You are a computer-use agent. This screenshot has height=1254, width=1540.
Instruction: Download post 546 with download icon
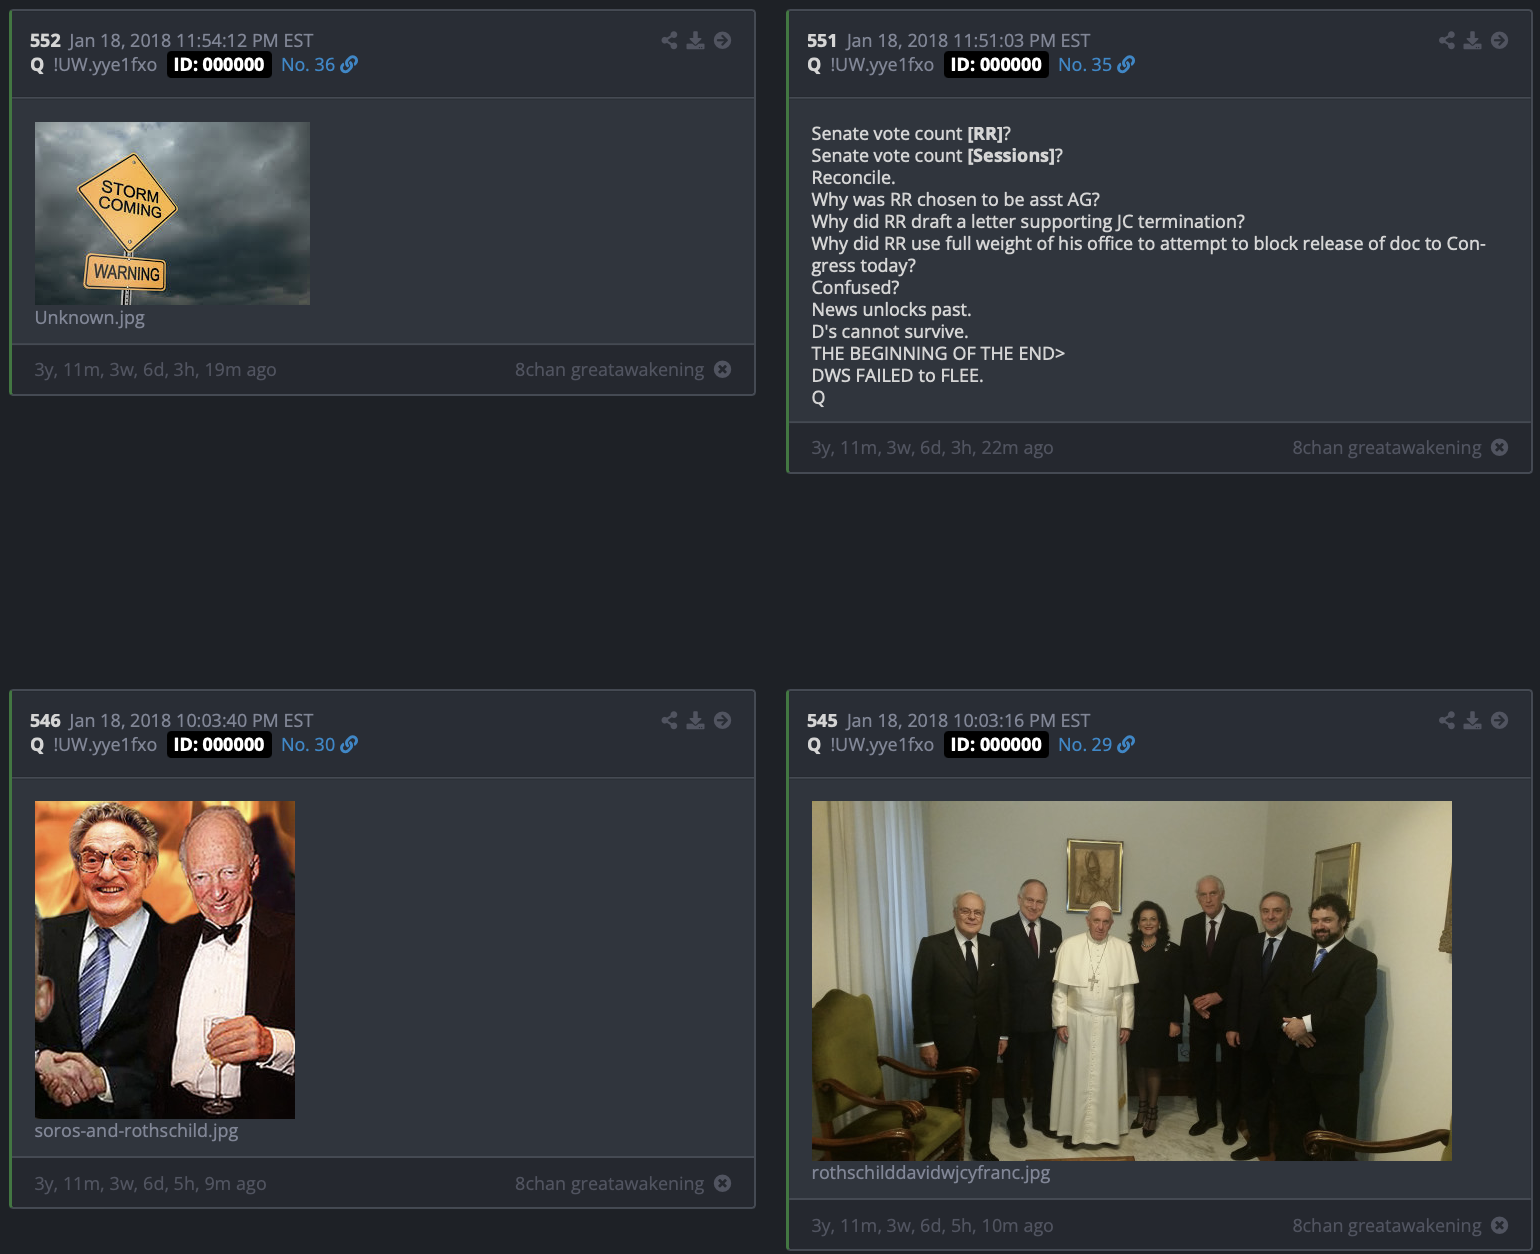click(x=696, y=720)
